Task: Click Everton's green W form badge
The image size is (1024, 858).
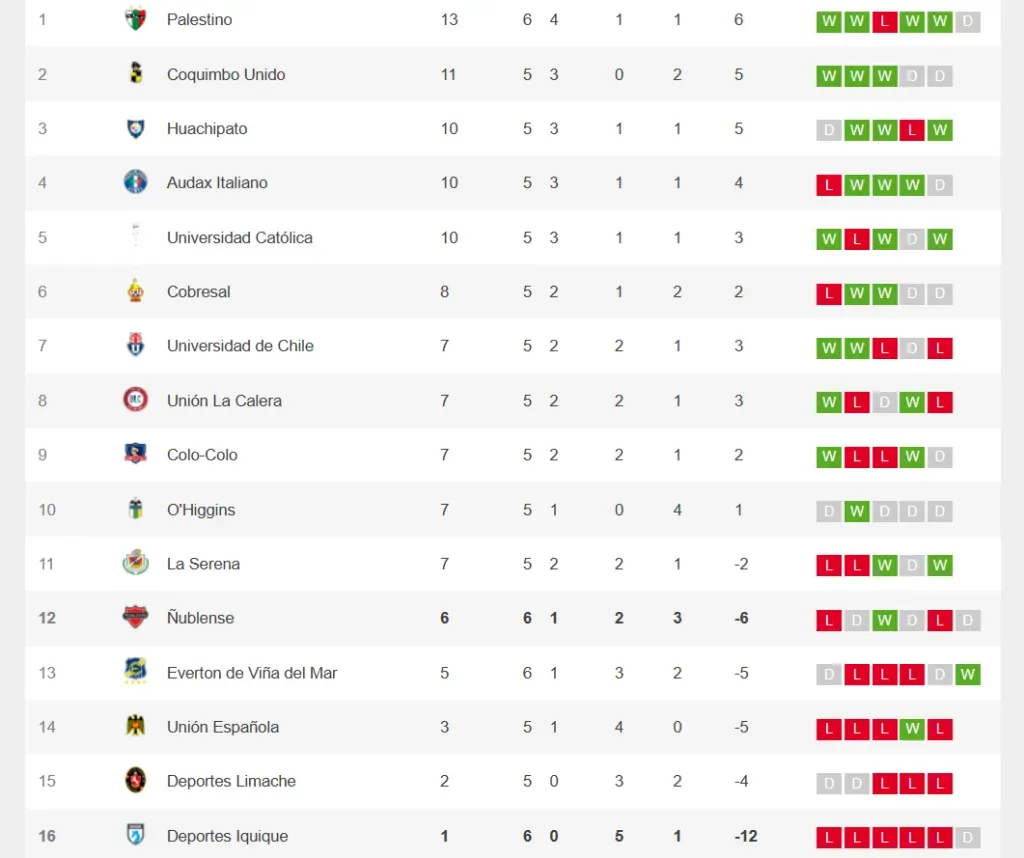Action: pyautogui.click(x=967, y=675)
